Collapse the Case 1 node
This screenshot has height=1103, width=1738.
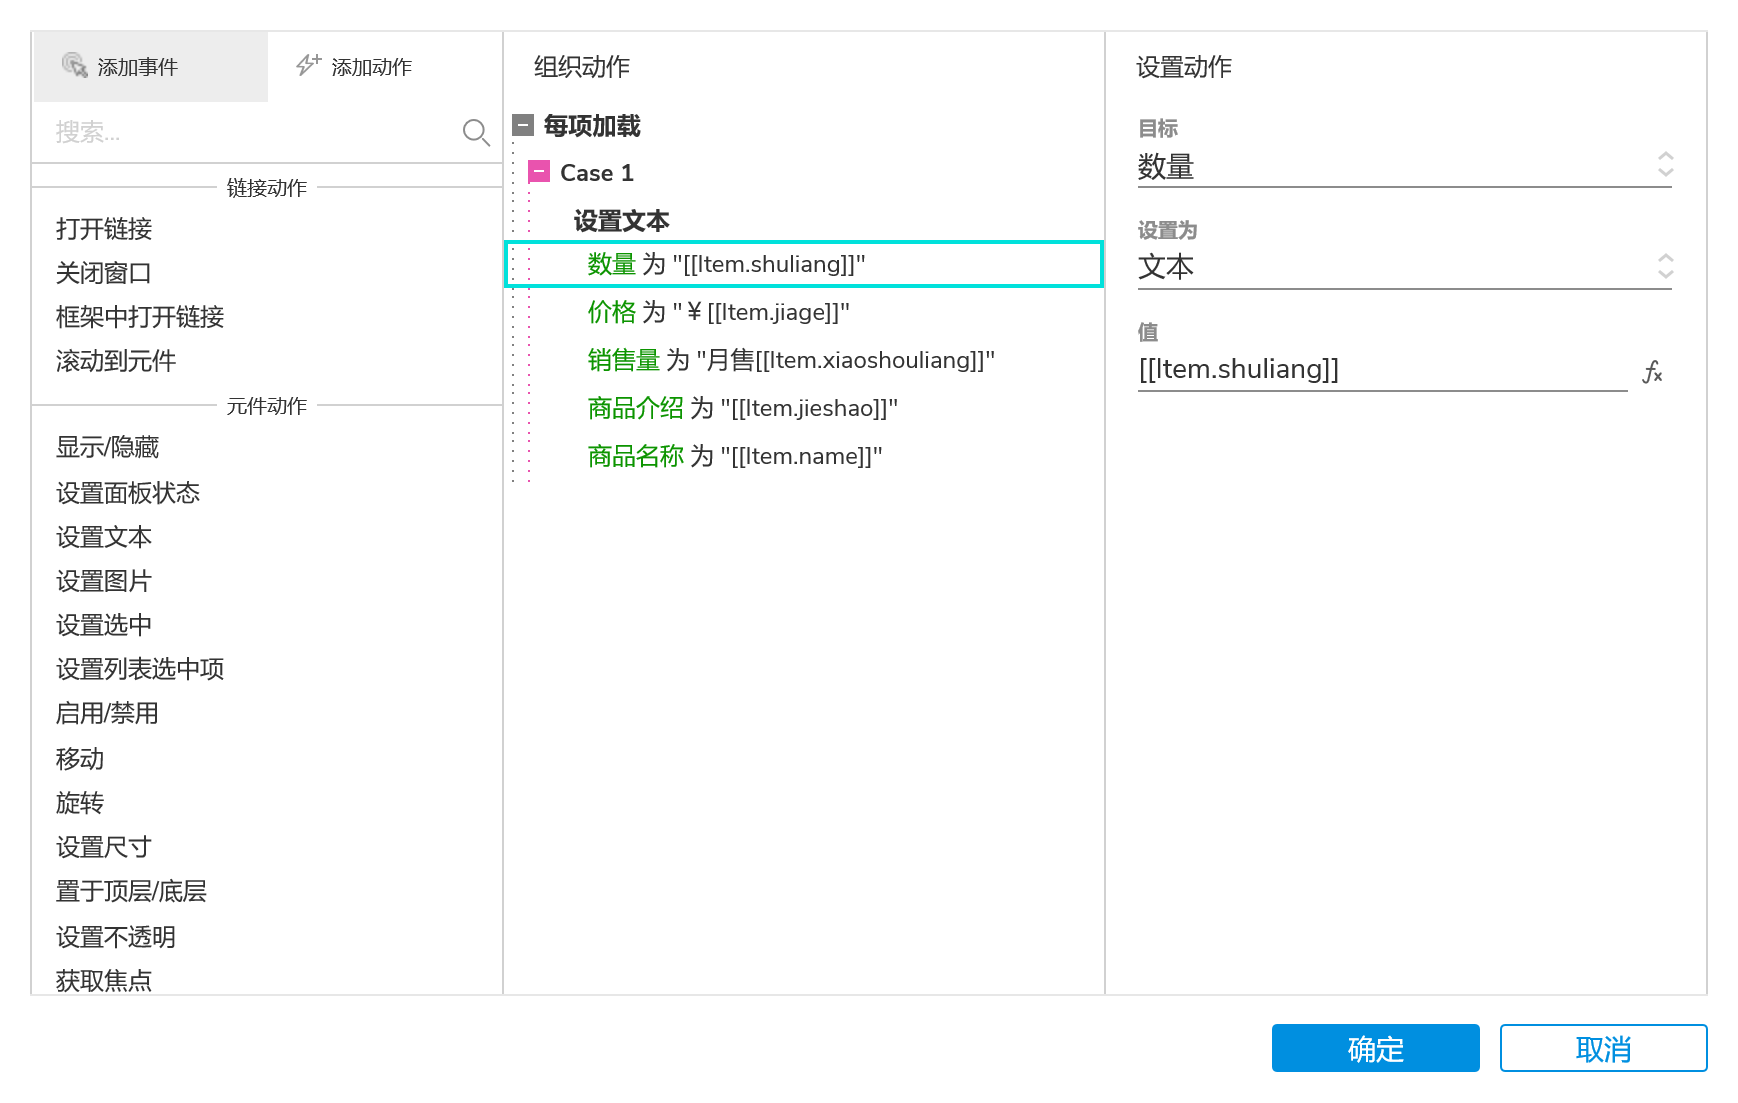click(x=539, y=172)
